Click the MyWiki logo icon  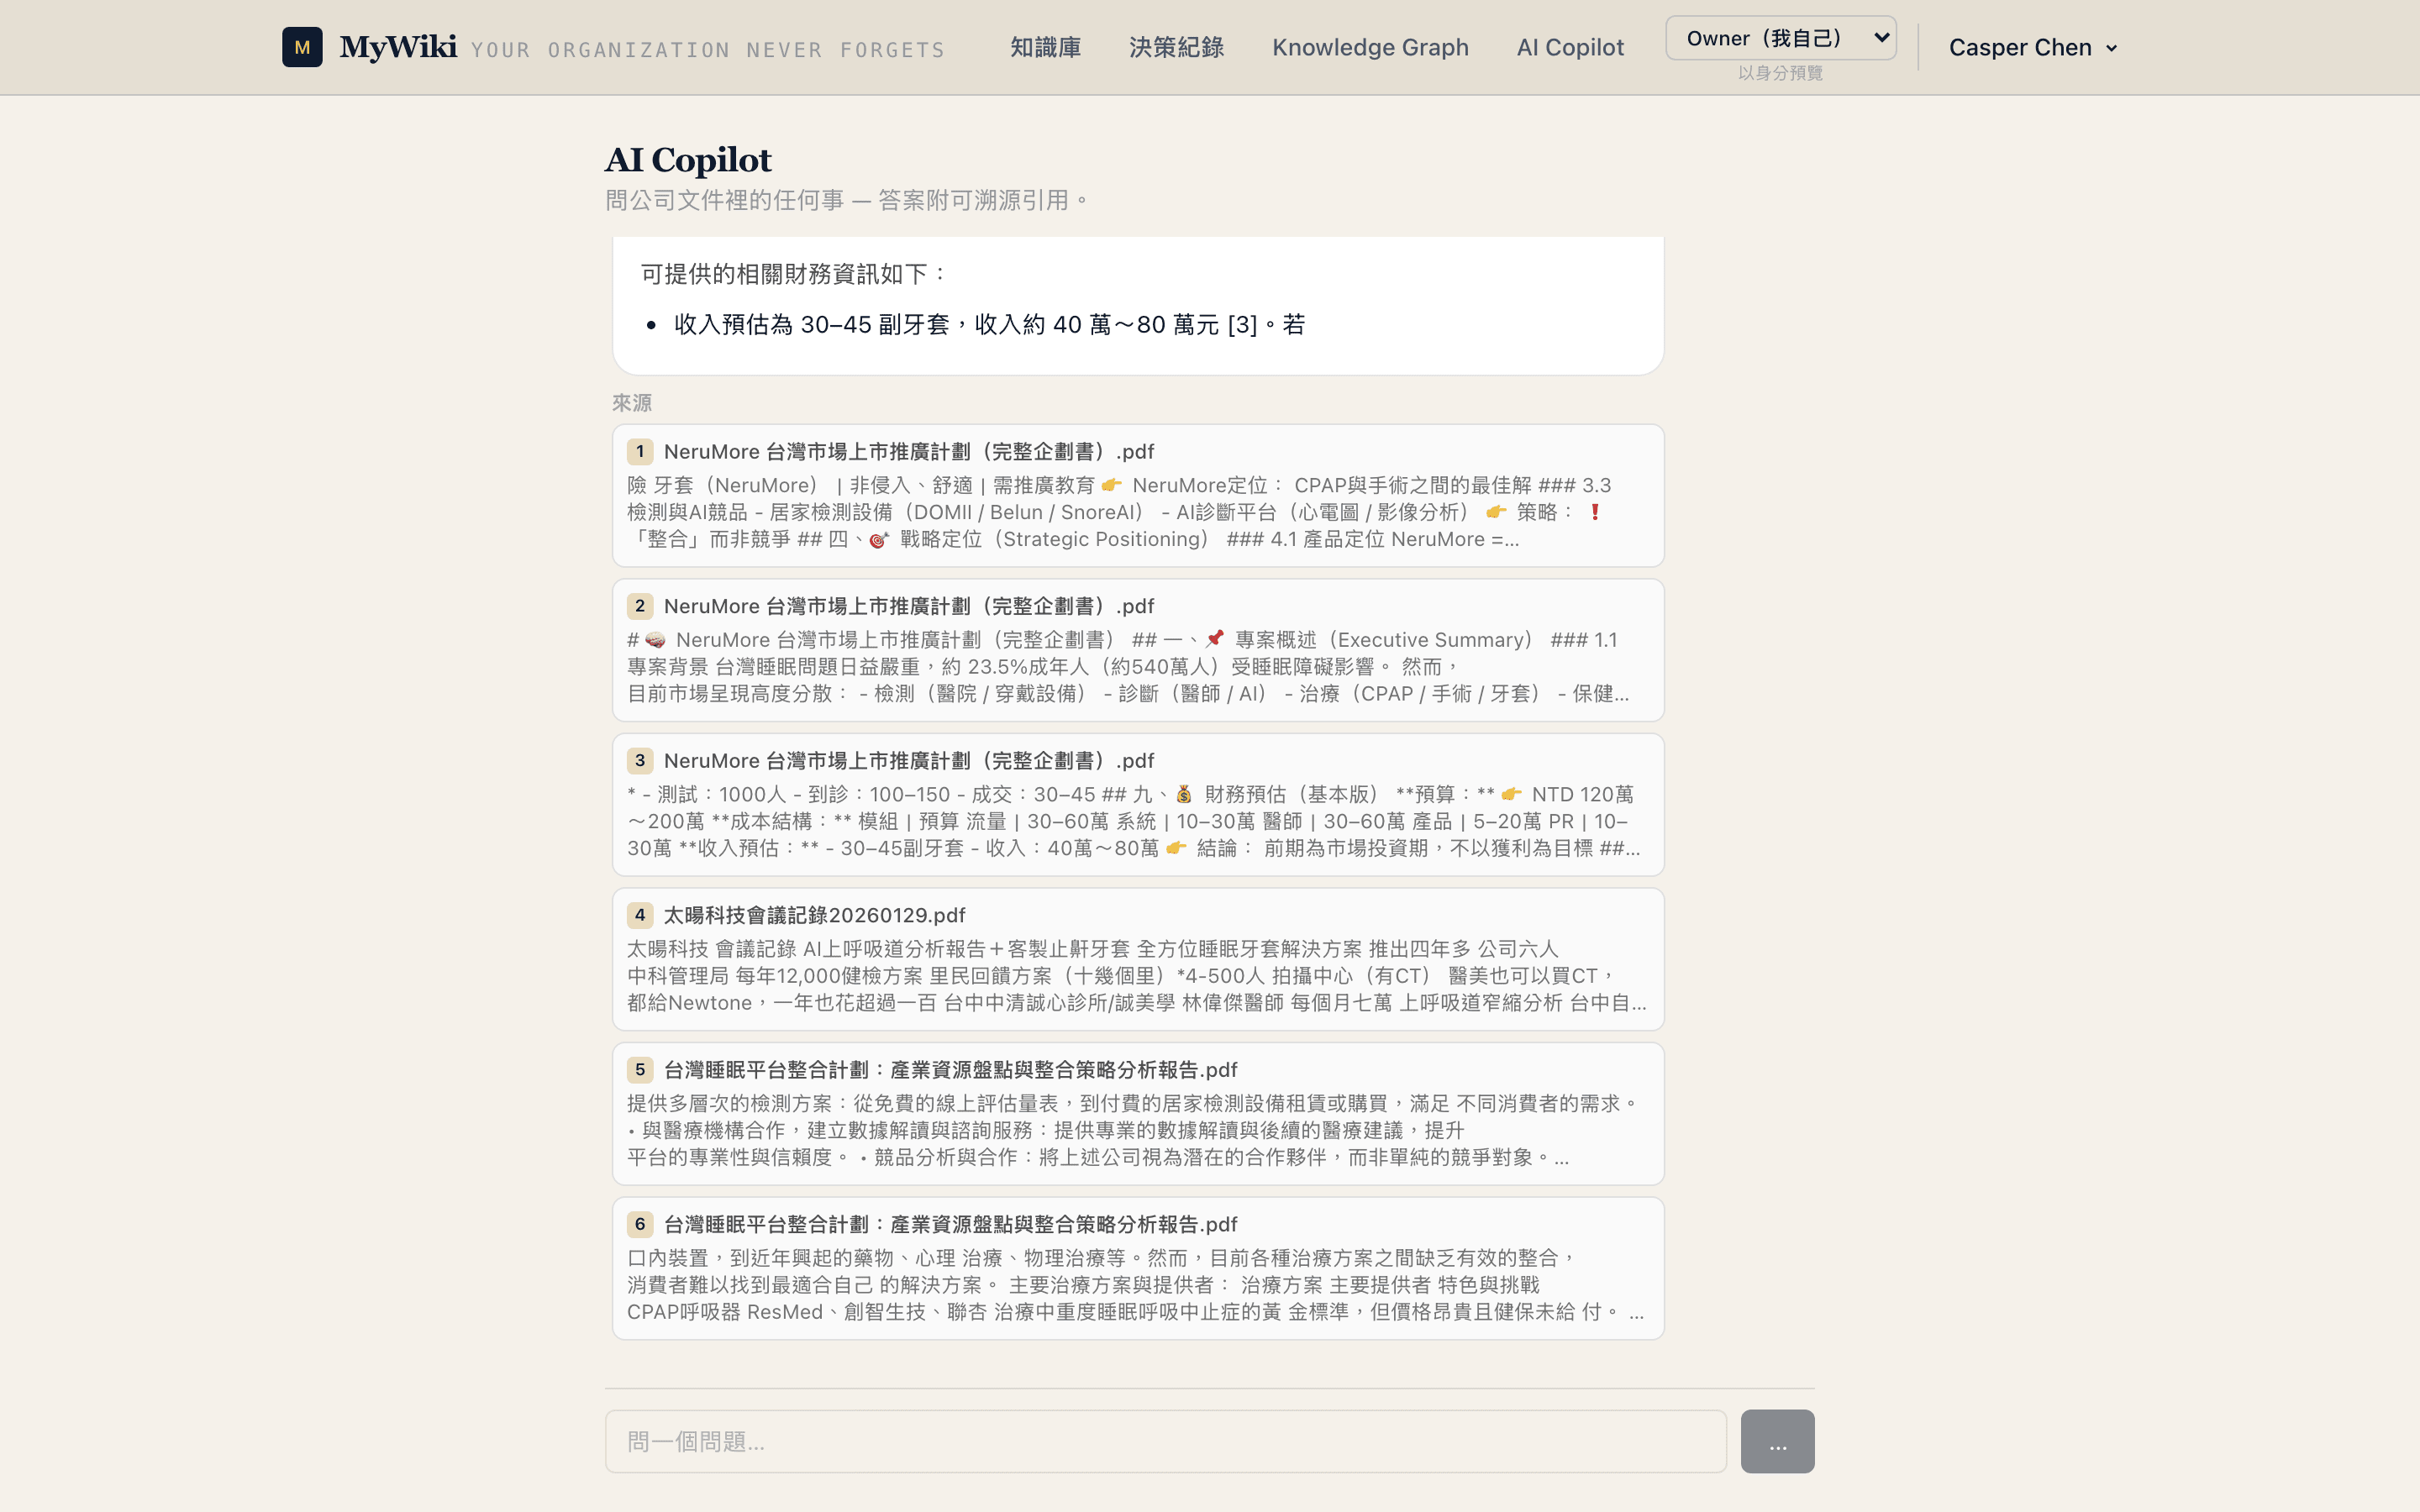click(302, 47)
